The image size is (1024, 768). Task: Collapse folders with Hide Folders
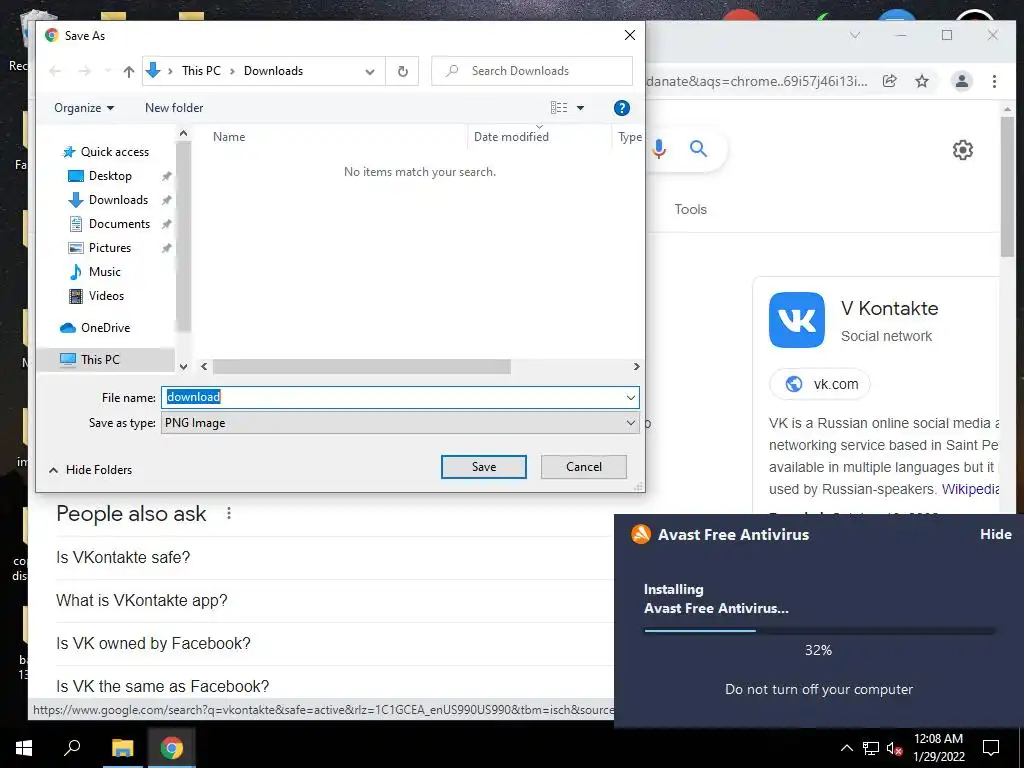pos(90,470)
